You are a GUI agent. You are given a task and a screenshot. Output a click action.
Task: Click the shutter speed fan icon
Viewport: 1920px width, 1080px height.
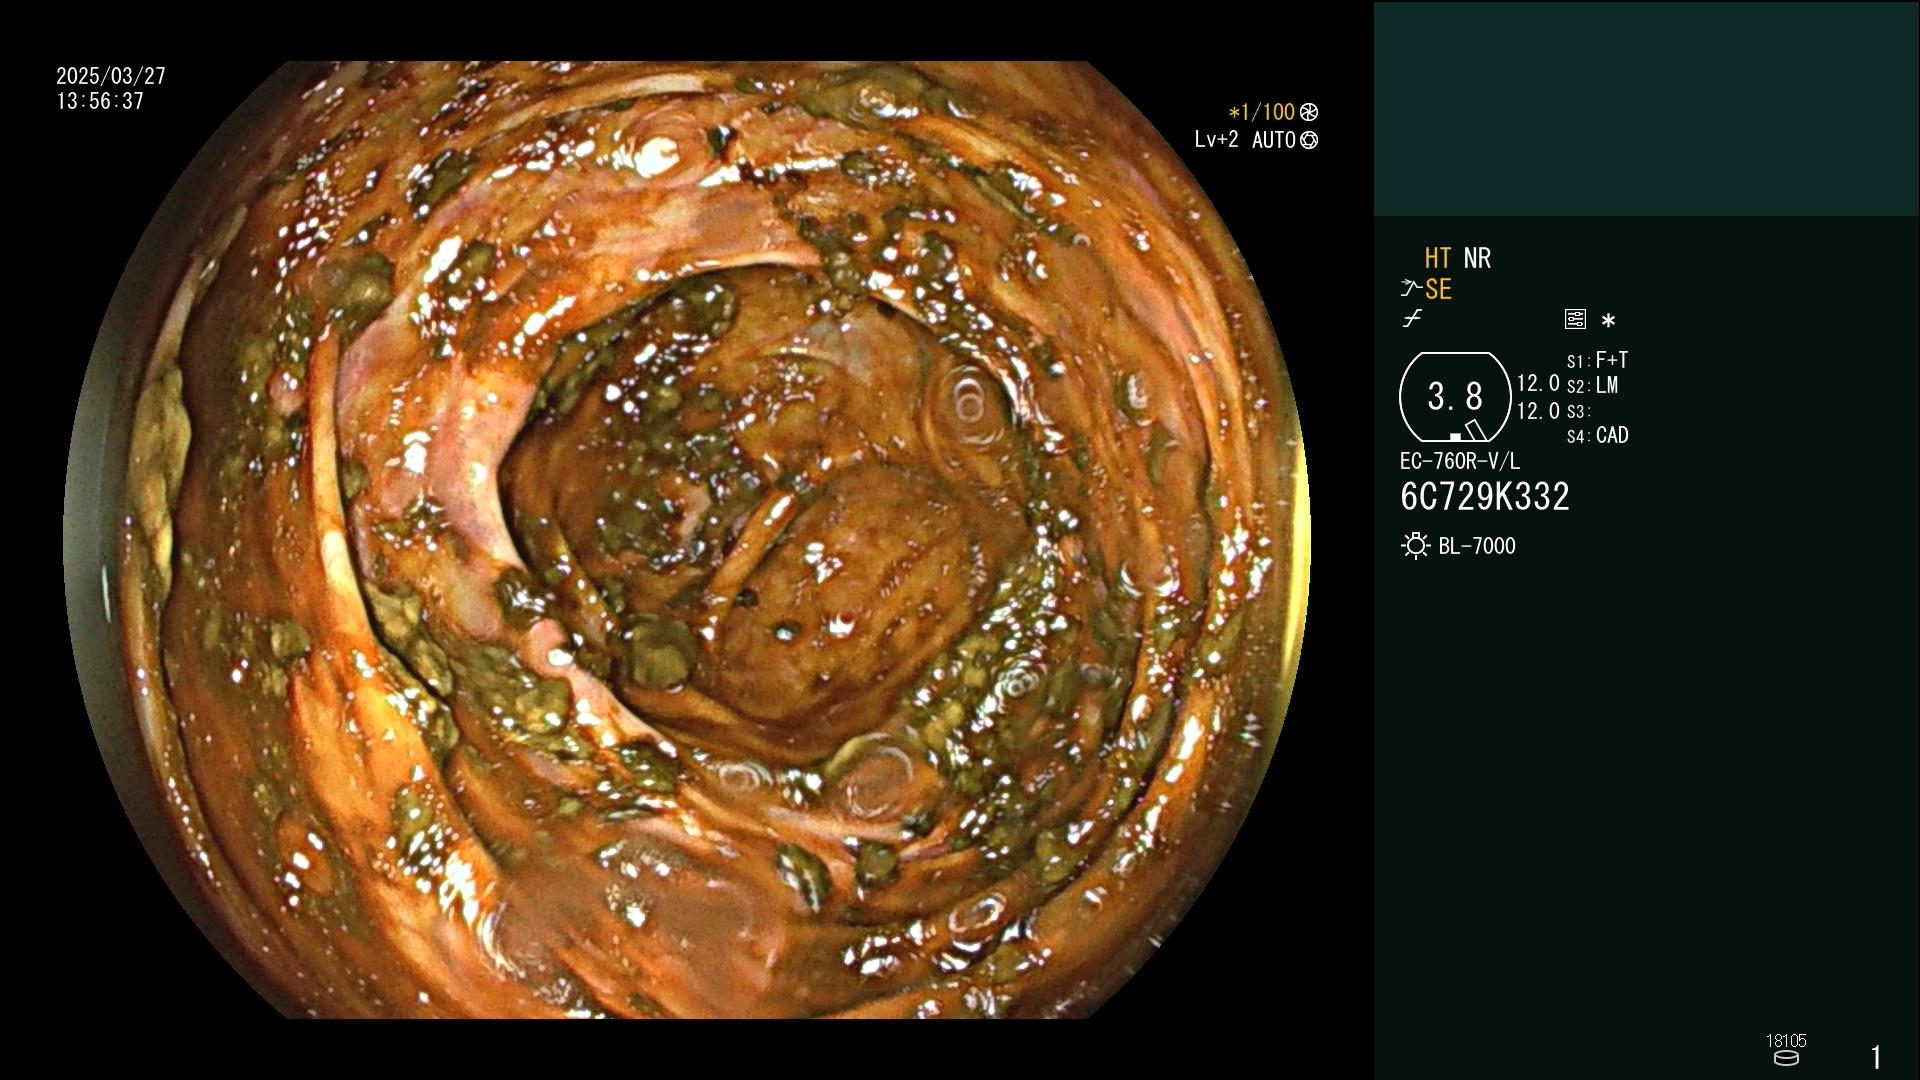[1309, 112]
